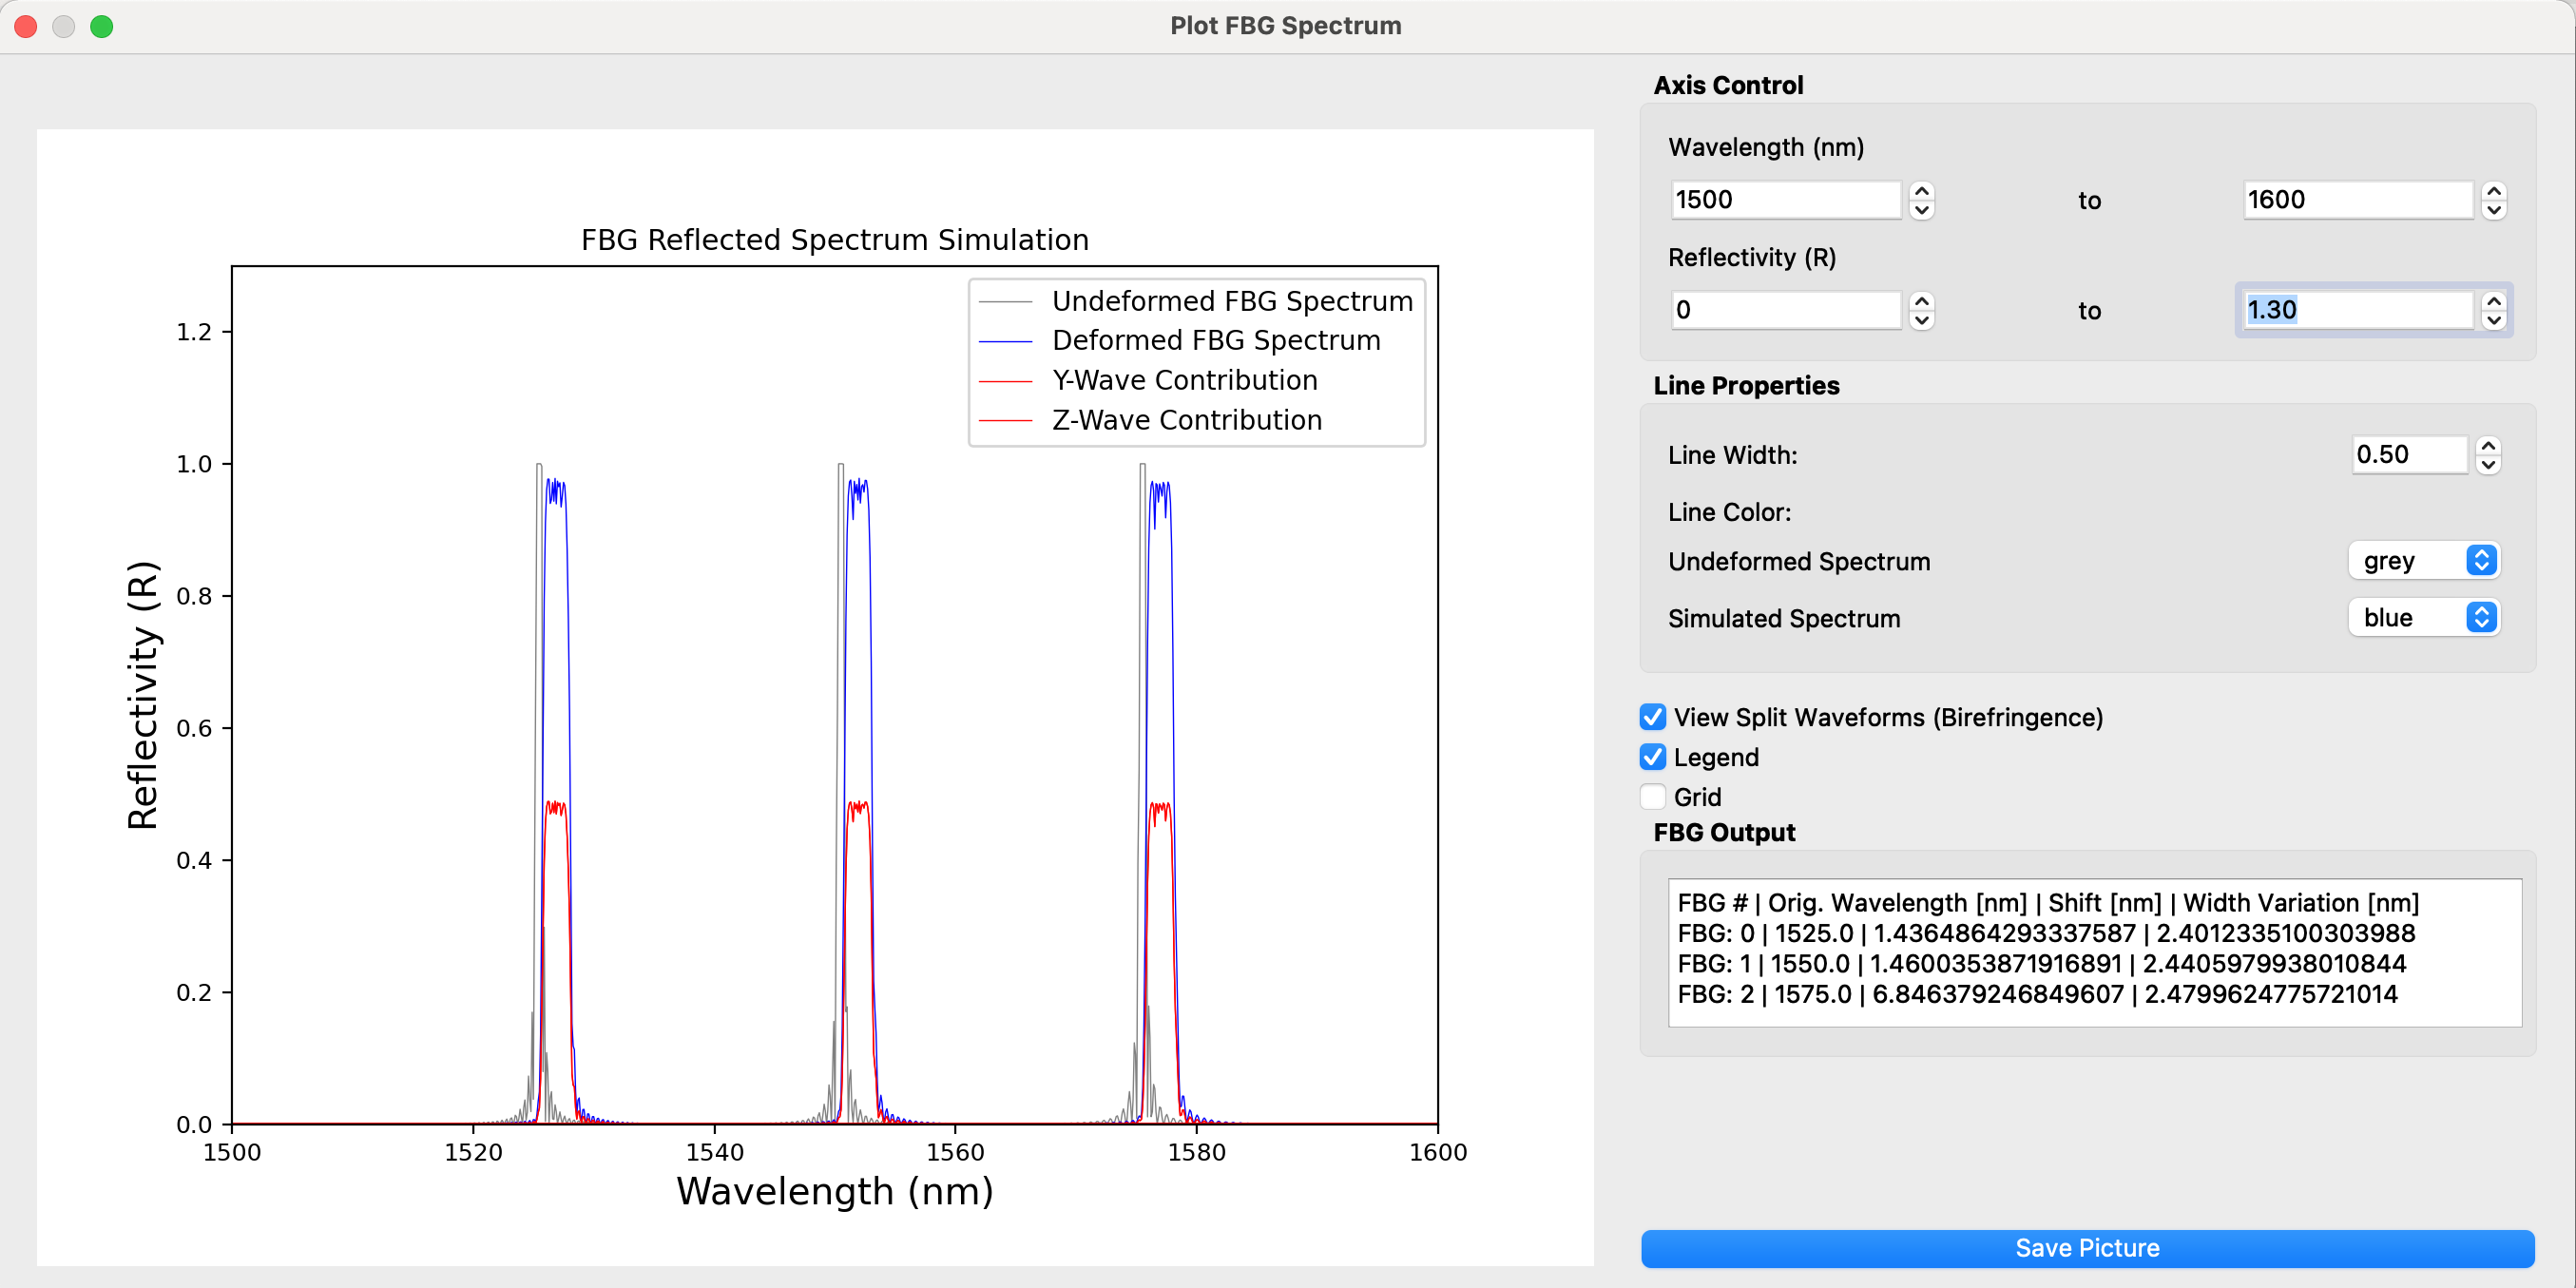Click the green macOS zoom window button
This screenshot has width=2576, height=1288.
click(102, 26)
